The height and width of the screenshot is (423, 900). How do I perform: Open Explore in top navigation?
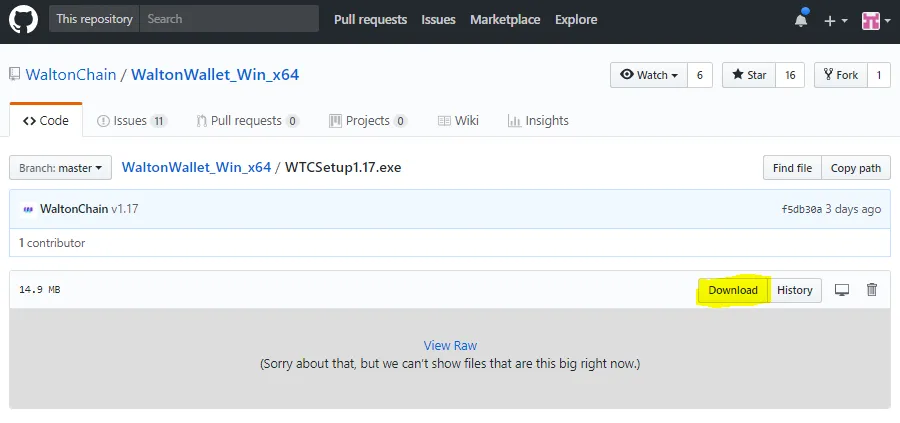pos(576,20)
